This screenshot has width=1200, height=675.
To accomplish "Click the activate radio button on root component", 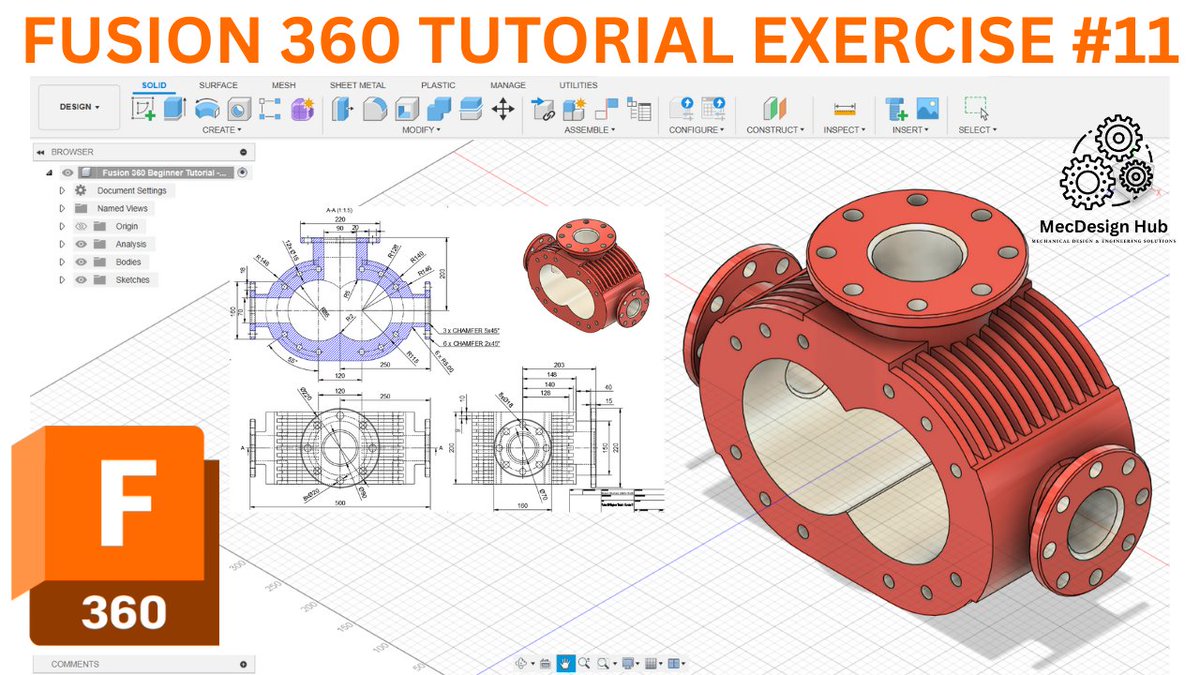I will tap(243, 173).
